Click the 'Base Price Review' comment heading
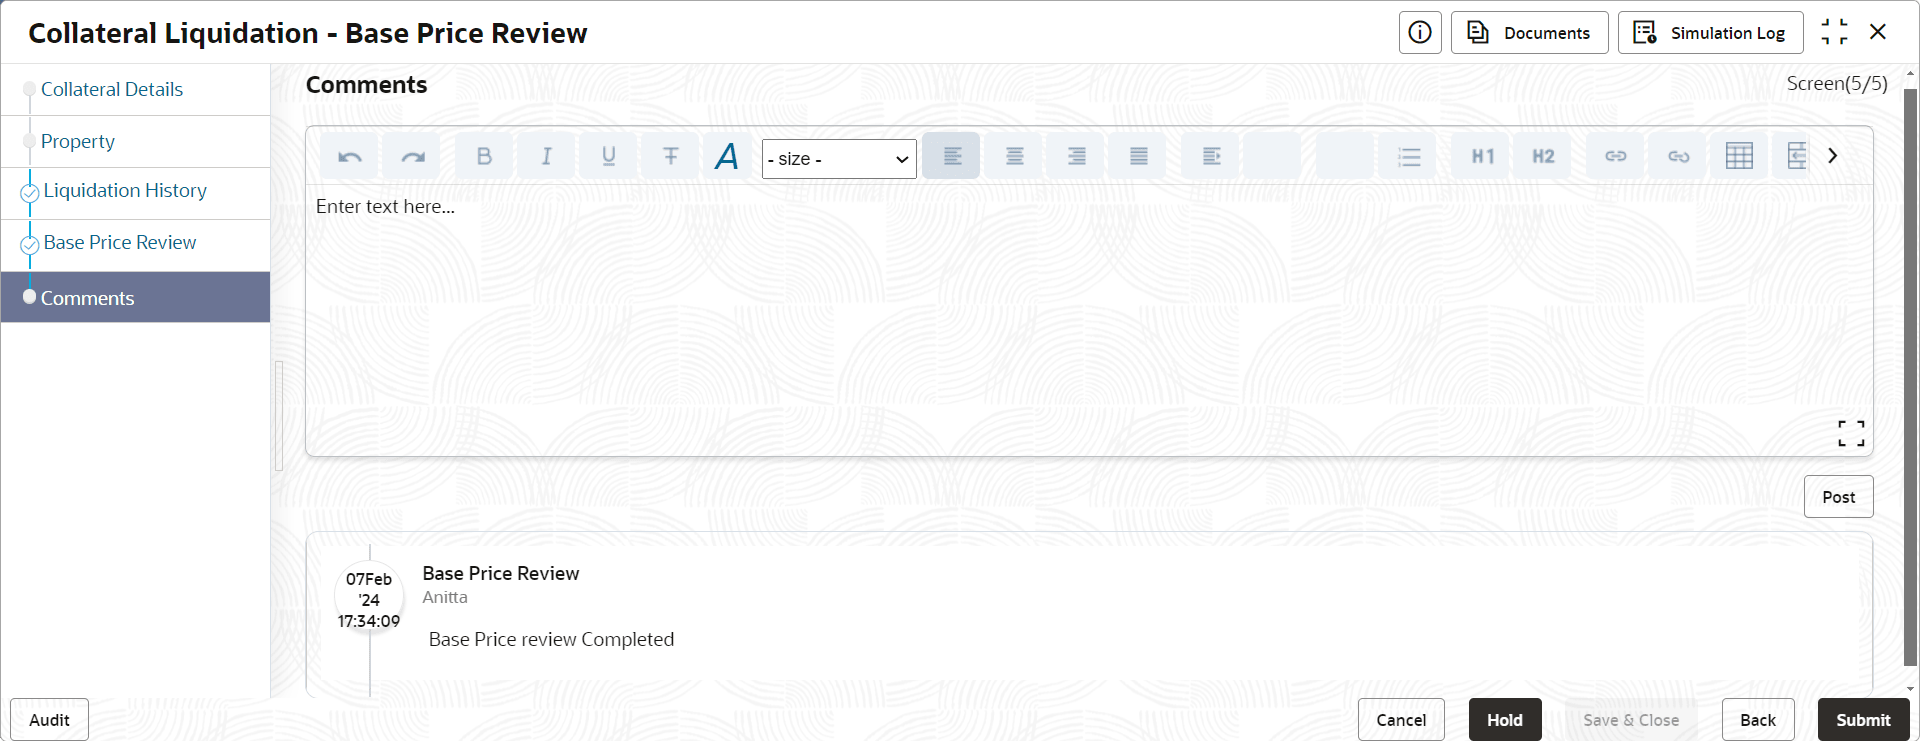1920x741 pixels. pyautogui.click(x=501, y=573)
